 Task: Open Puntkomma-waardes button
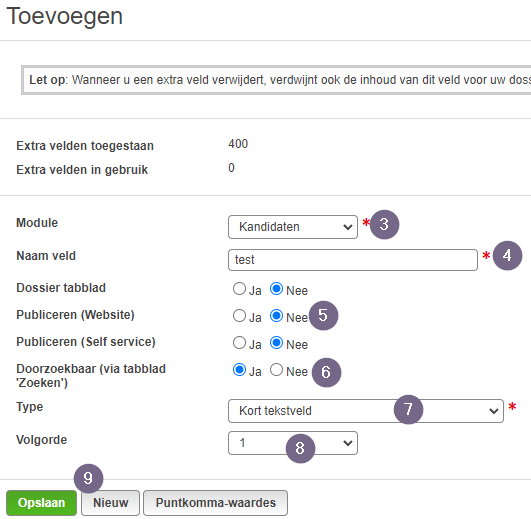[215, 503]
